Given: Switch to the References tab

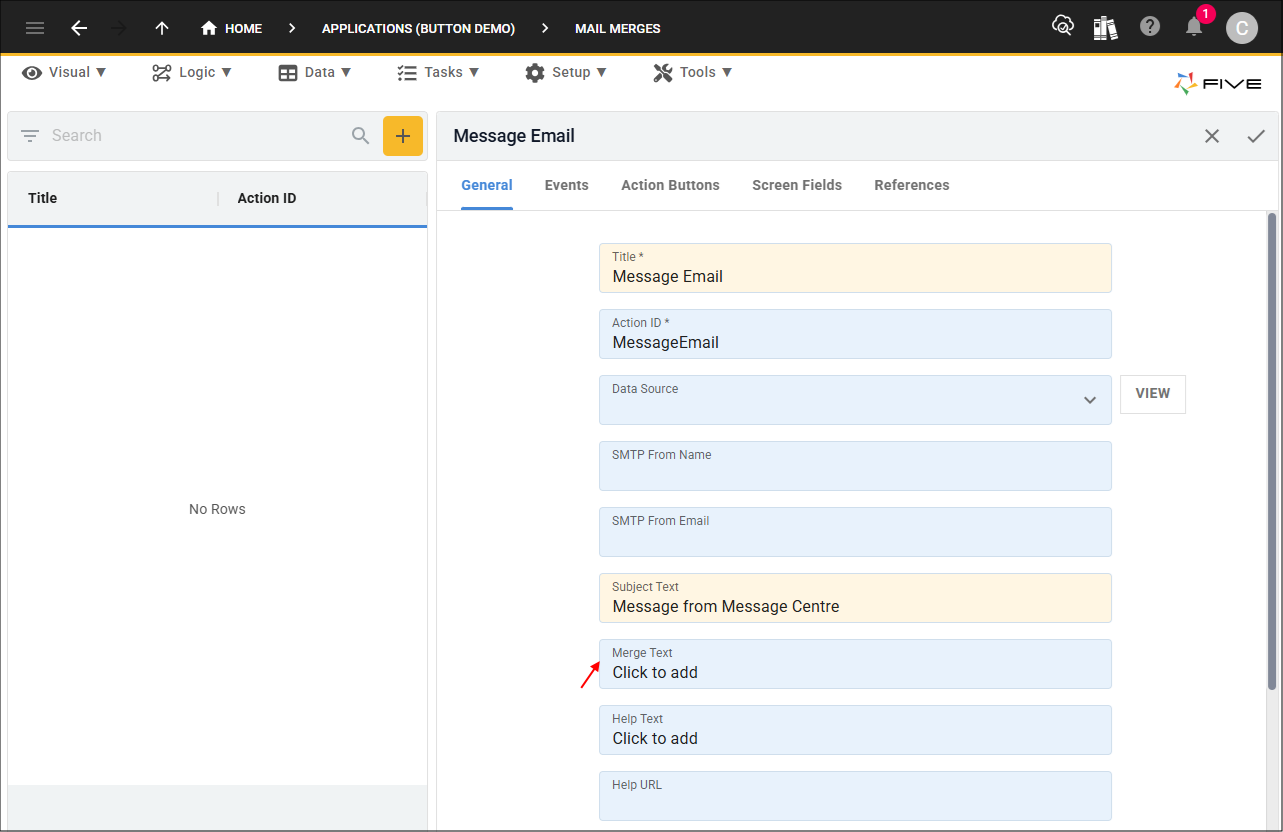Looking at the screenshot, I should [912, 185].
